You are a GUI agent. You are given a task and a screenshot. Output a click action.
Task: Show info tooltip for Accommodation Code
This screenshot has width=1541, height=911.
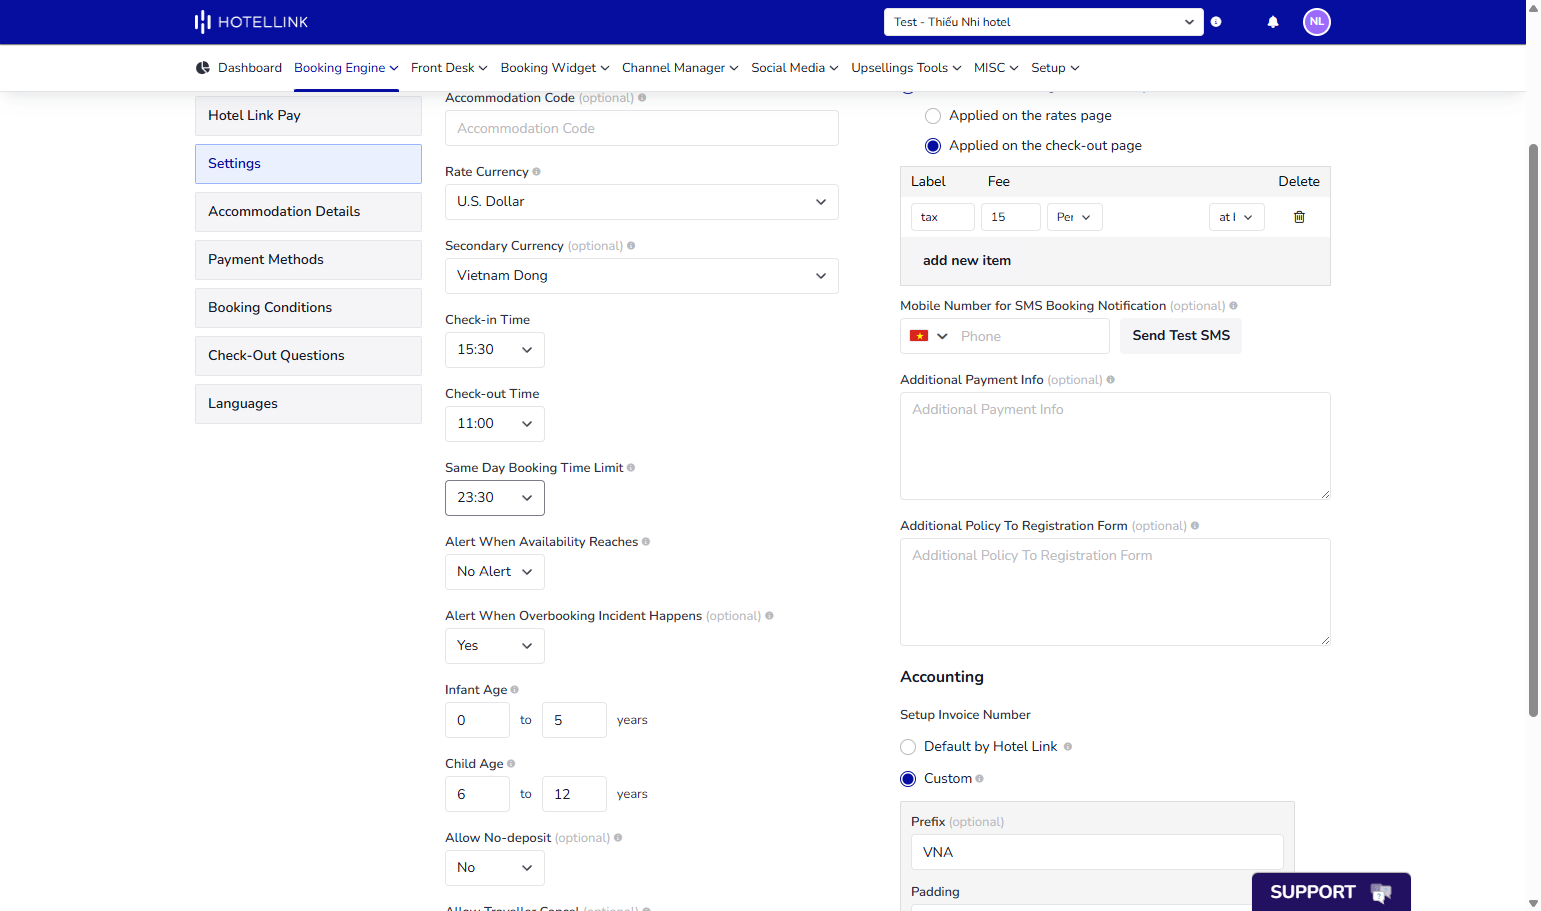click(x=642, y=98)
